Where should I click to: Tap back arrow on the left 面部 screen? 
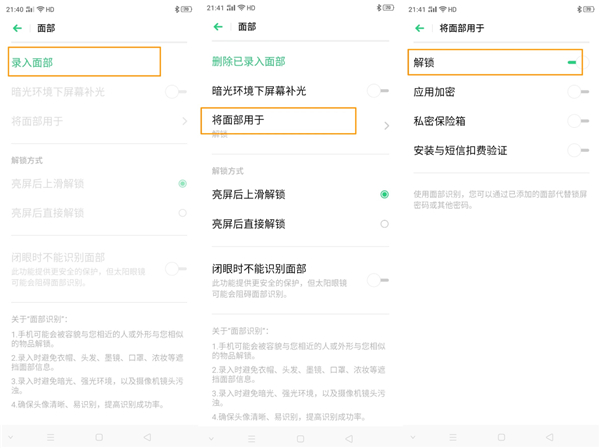click(x=17, y=28)
